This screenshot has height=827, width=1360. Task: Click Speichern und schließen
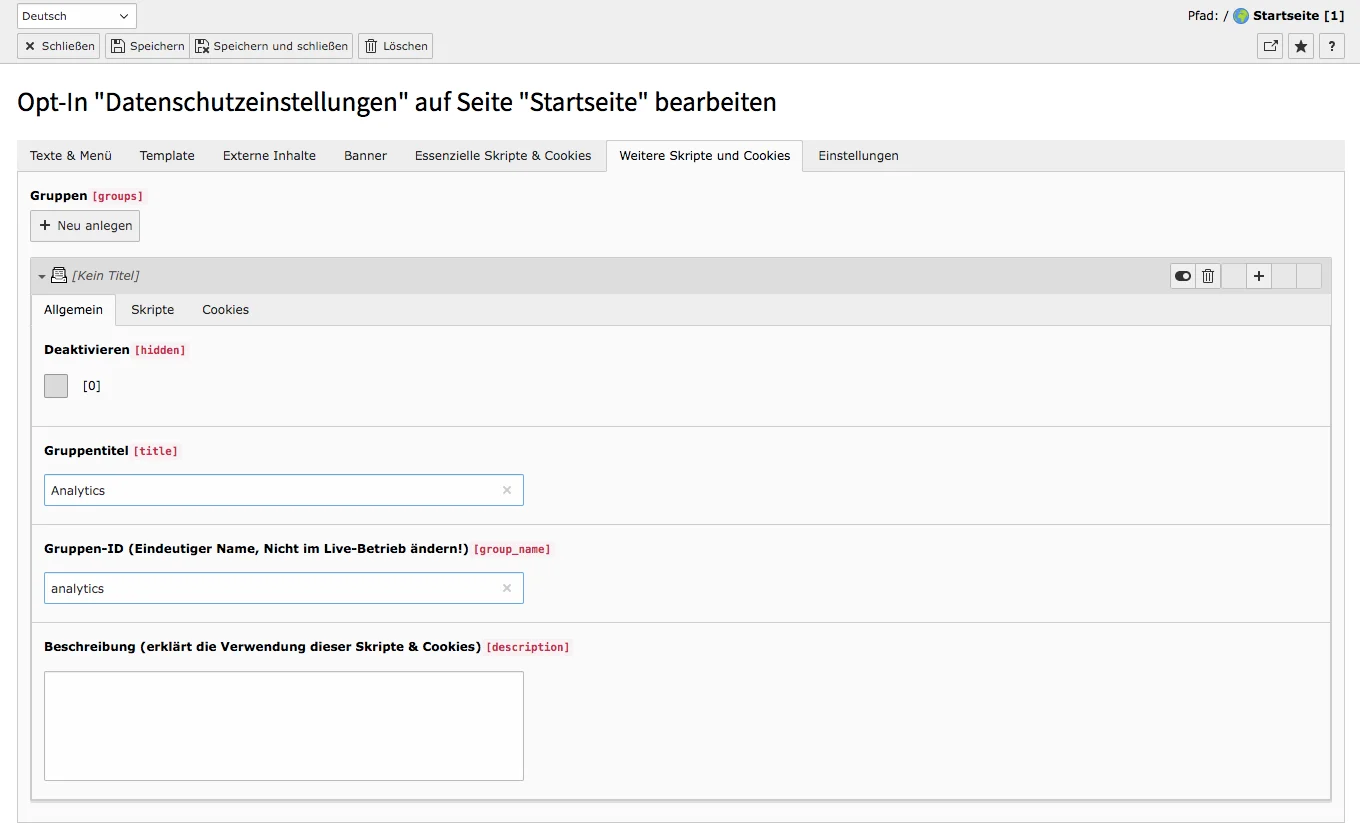click(x=271, y=46)
